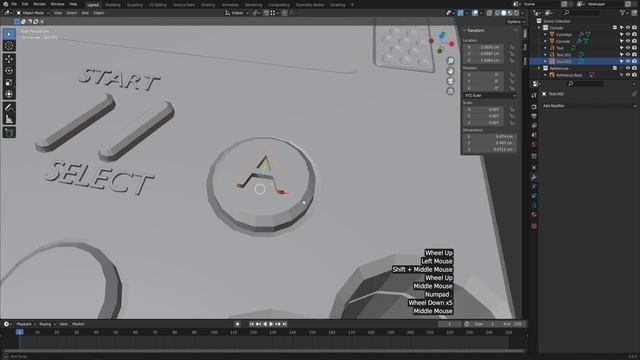Pick the Scale tool
The image size is (640, 360).
point(9,83)
